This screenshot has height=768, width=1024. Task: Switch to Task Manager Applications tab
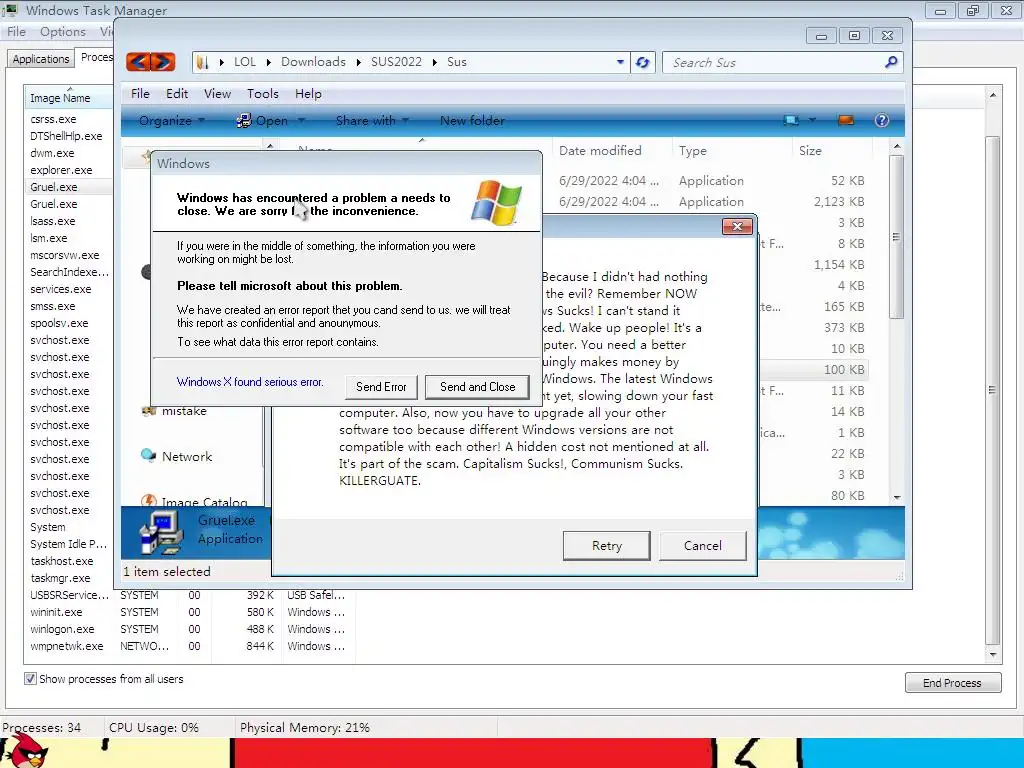(40, 59)
